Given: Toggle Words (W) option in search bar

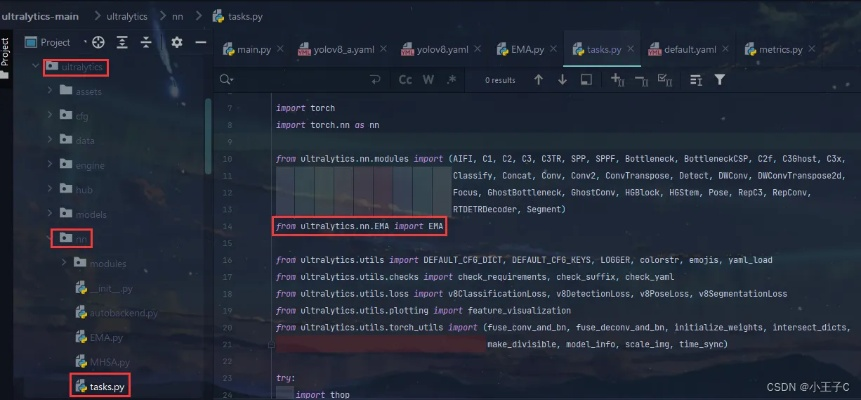Looking at the screenshot, I should (x=428, y=79).
